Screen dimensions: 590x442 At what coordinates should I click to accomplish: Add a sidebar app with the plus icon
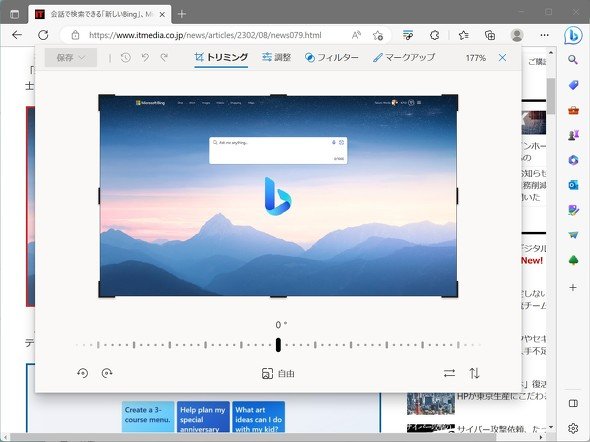(573, 288)
